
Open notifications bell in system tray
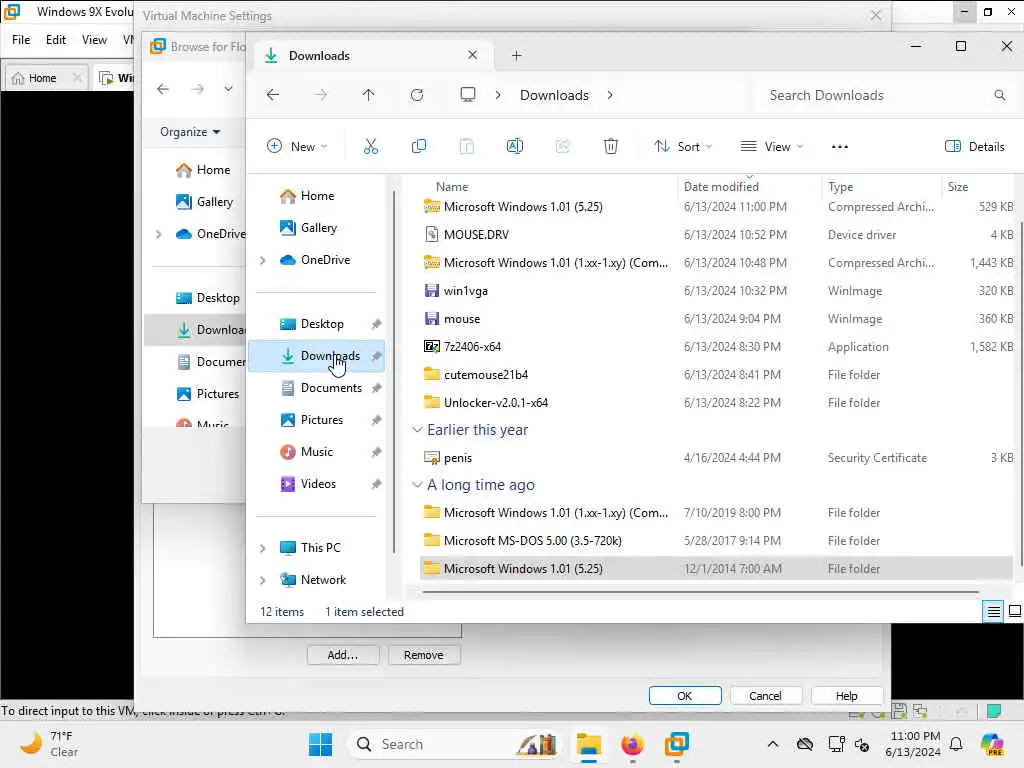point(956,744)
